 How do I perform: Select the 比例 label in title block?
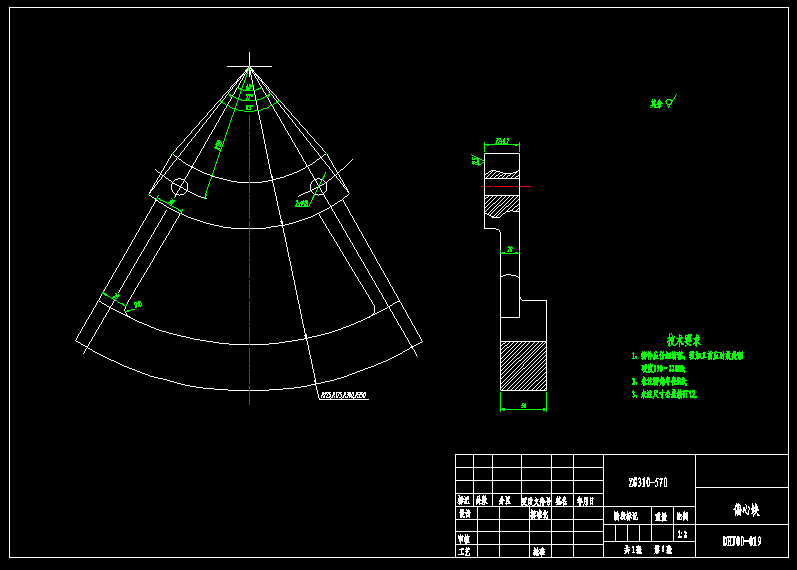coord(682,517)
